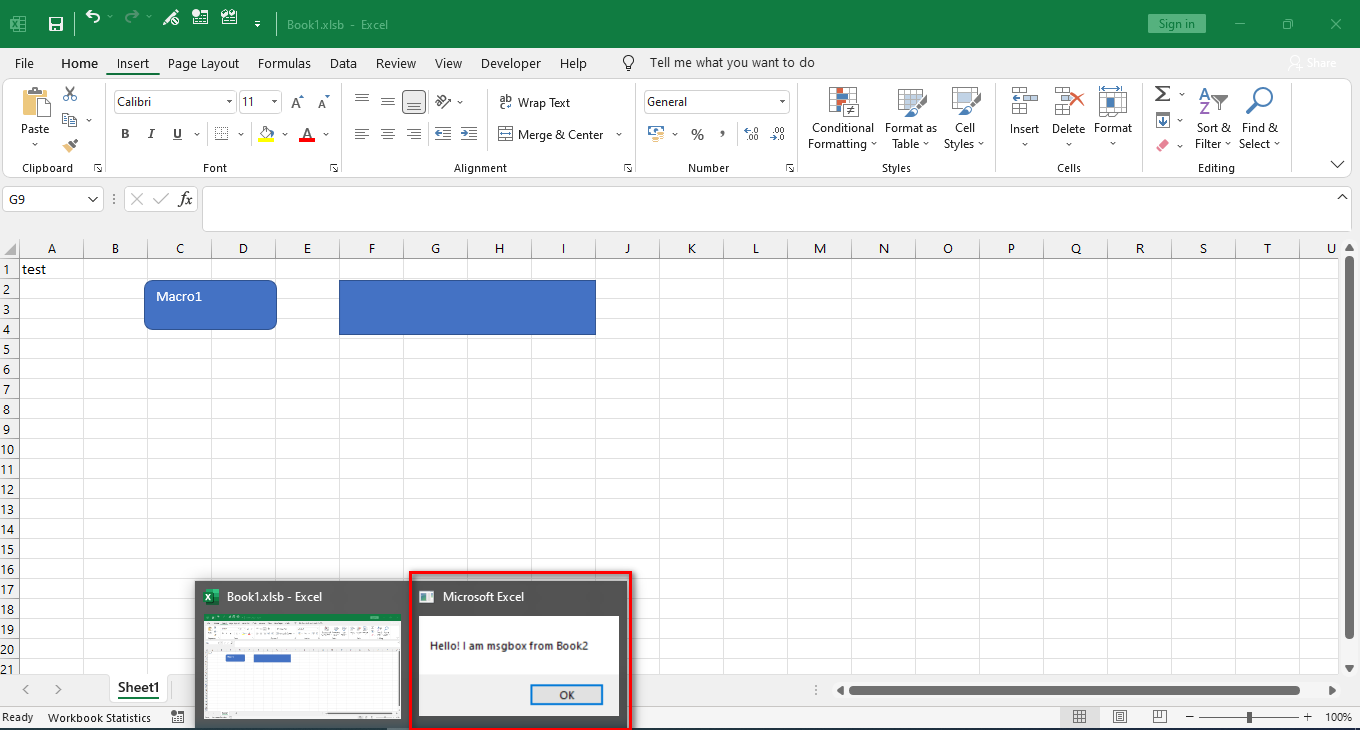The height and width of the screenshot is (730, 1360).
Task: Open the File tab
Action: (24, 63)
